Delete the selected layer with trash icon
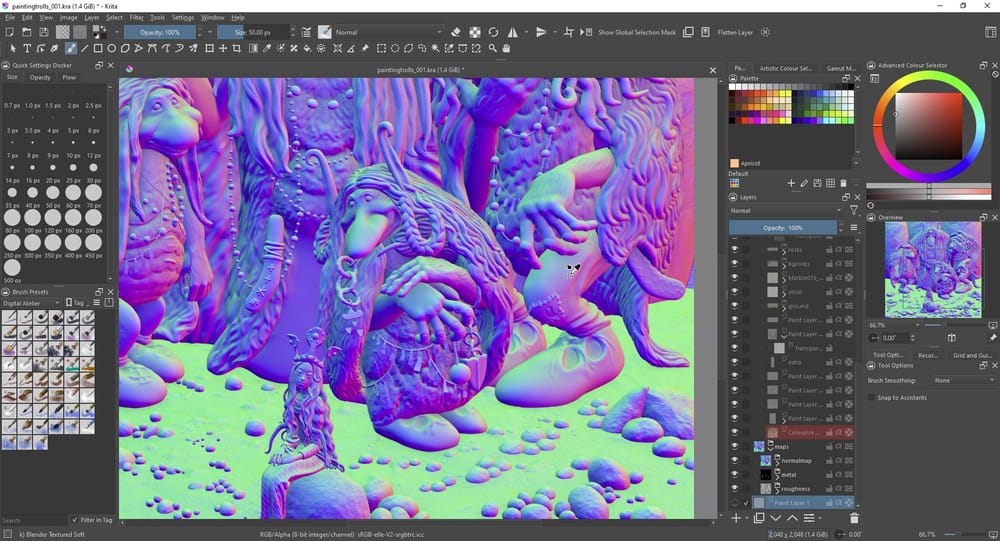The image size is (1000, 541). [854, 518]
